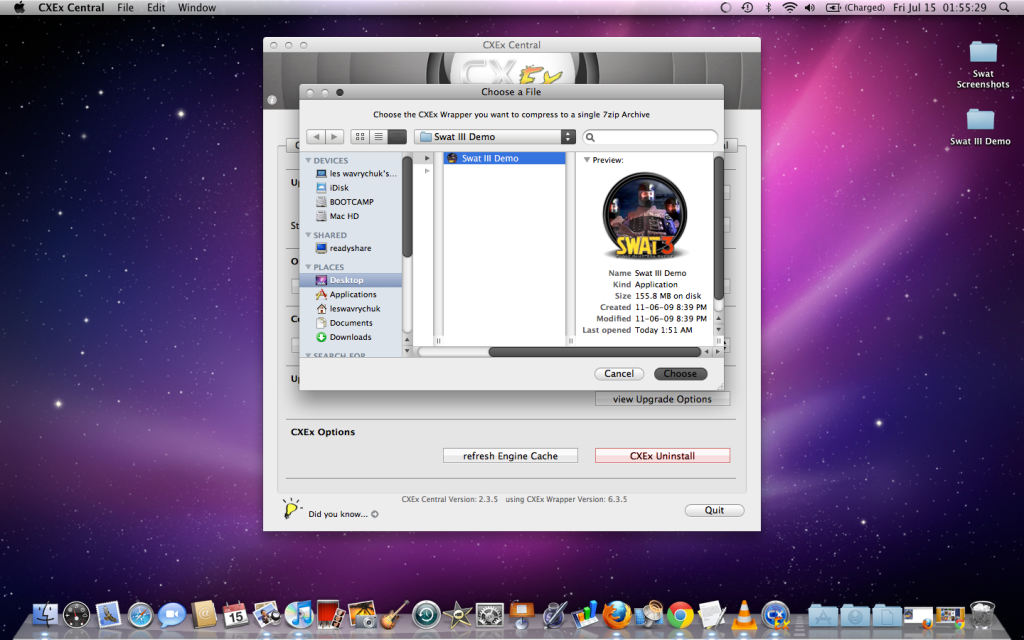Viewport: 1024px width, 640px height.
Task: Open Spotlight search in the menu bar
Action: tap(1004, 8)
